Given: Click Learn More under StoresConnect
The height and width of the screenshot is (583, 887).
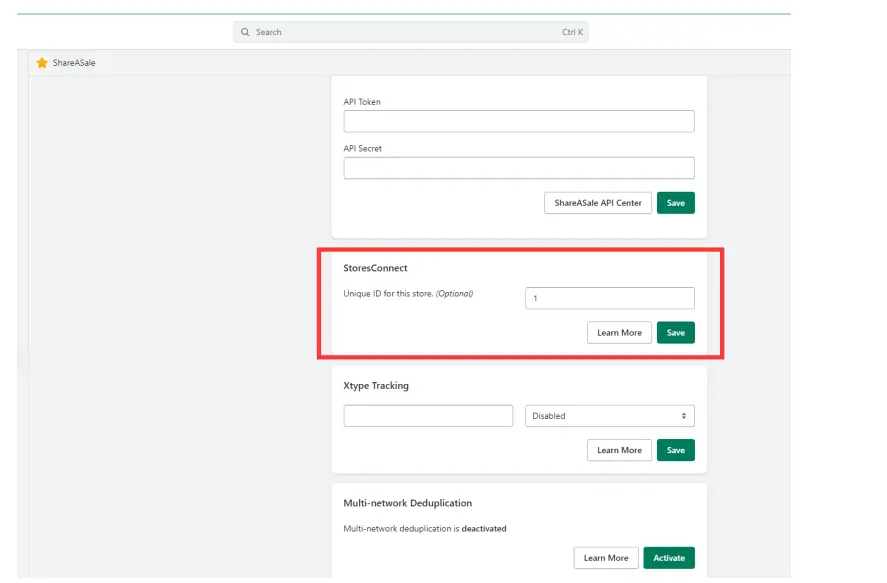Looking at the screenshot, I should [x=619, y=333].
